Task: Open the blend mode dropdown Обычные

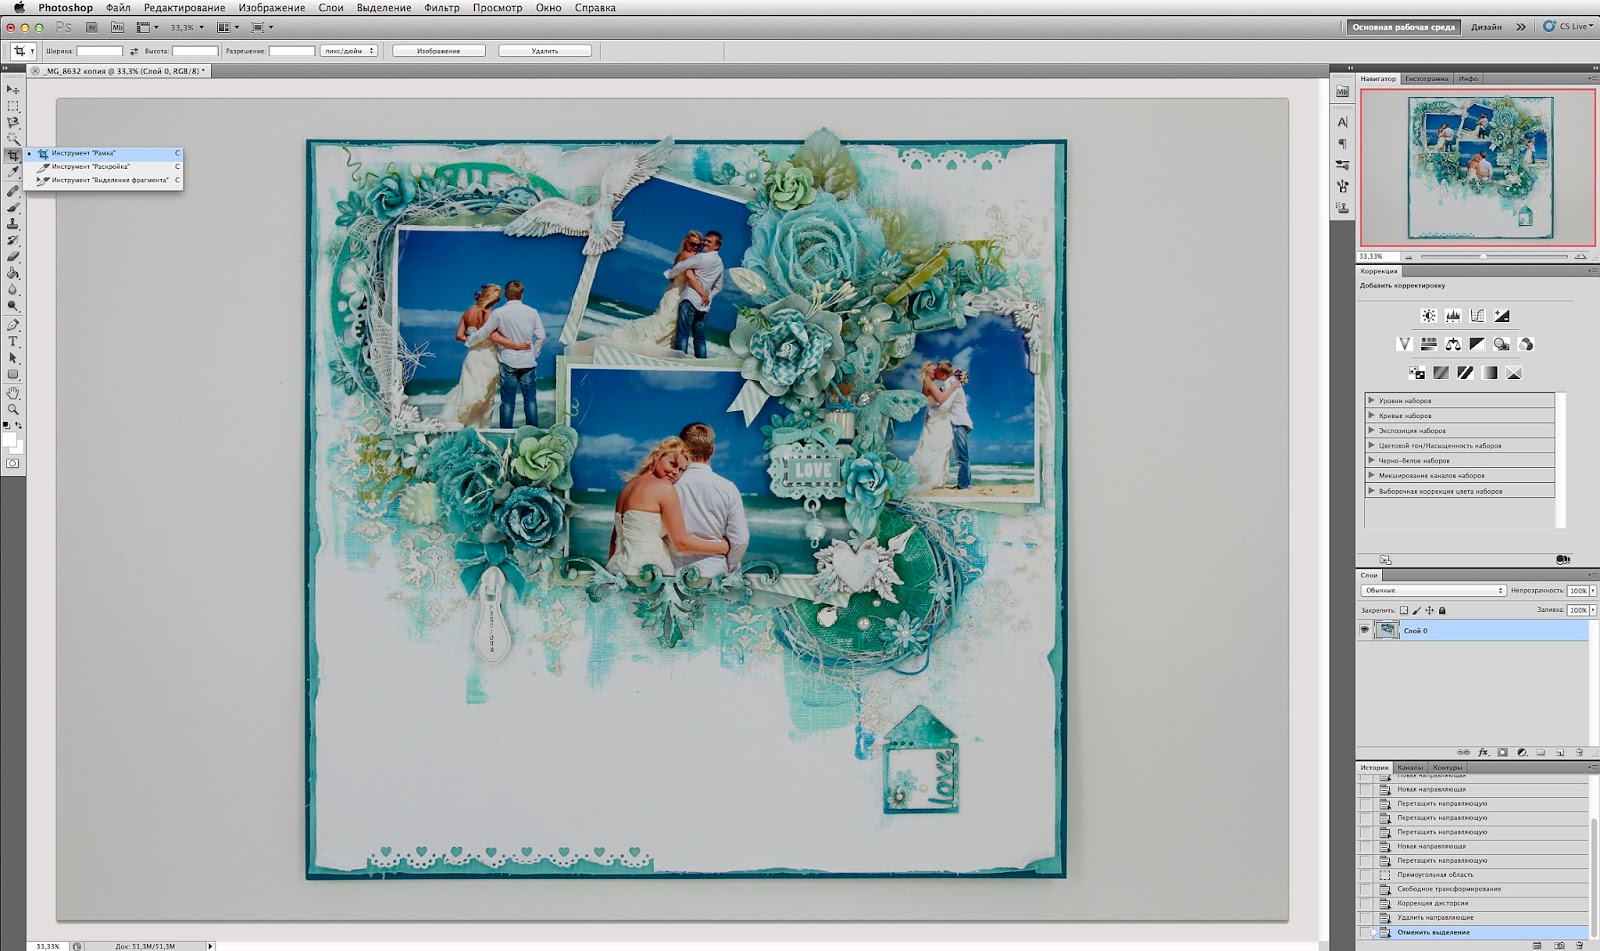Action: 1433,591
